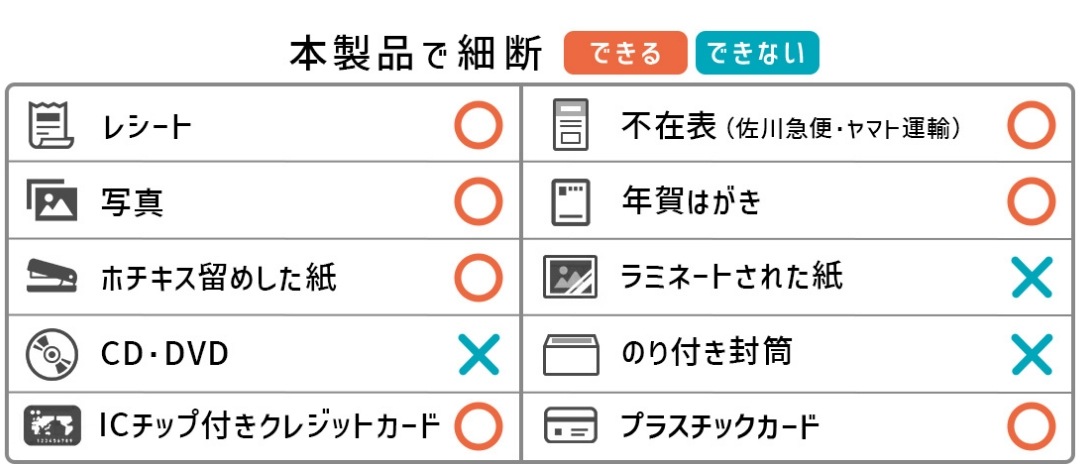The image size is (1080, 464).
Task: Click the blue X beside ラミネートされた紙
Action: pos(1031,277)
